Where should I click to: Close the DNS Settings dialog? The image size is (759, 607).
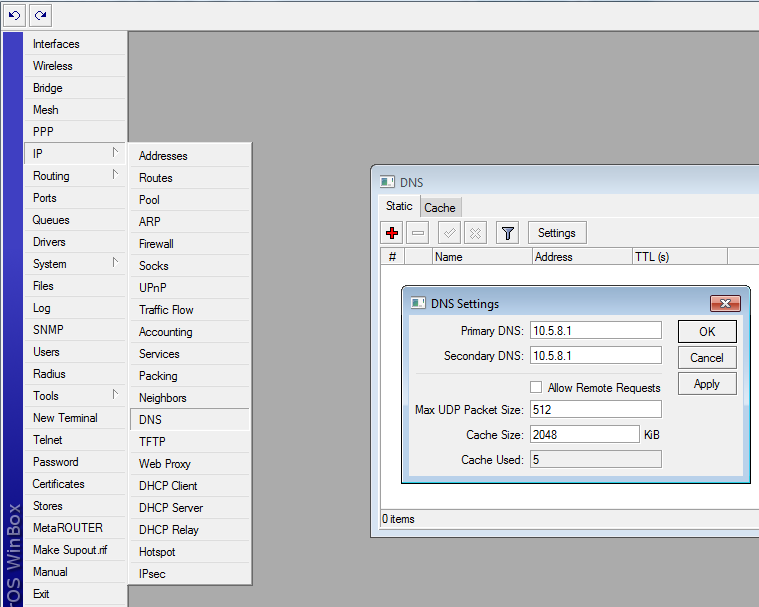pos(725,304)
